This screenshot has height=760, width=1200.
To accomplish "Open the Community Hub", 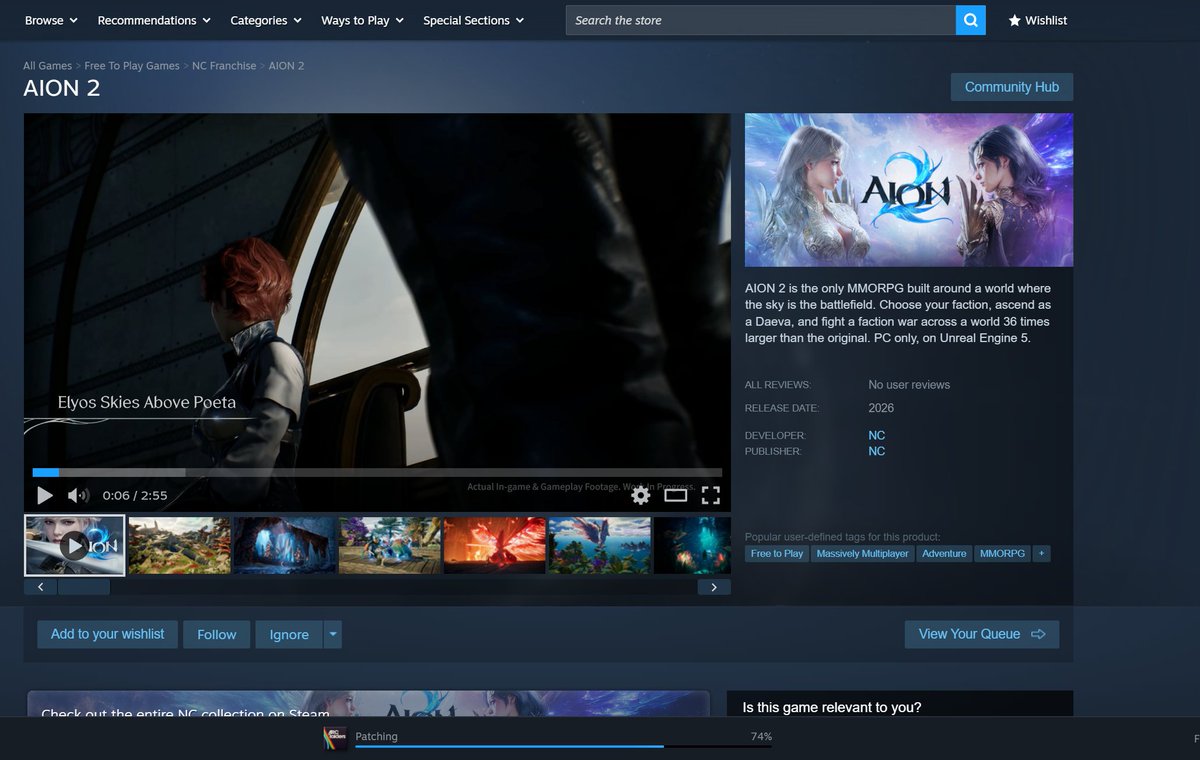I will coord(1012,87).
